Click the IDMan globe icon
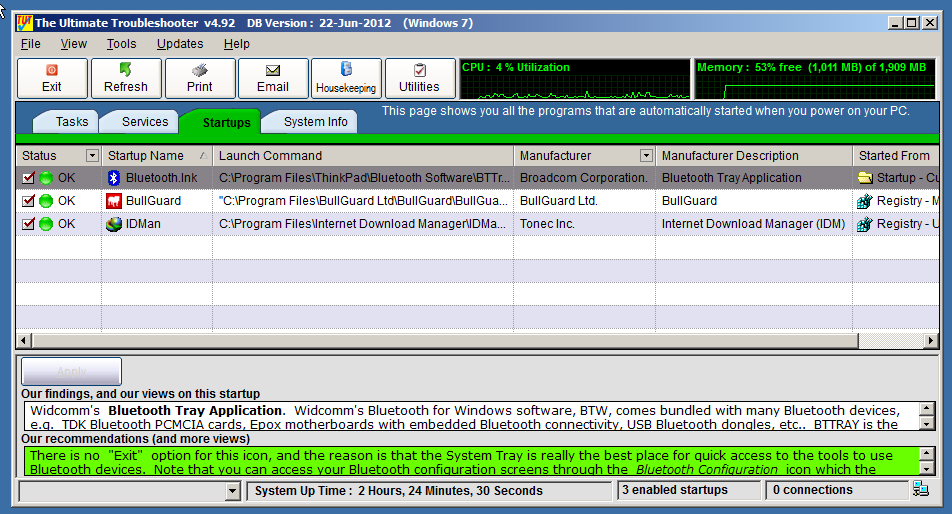This screenshot has height=514, width=952. [114, 224]
